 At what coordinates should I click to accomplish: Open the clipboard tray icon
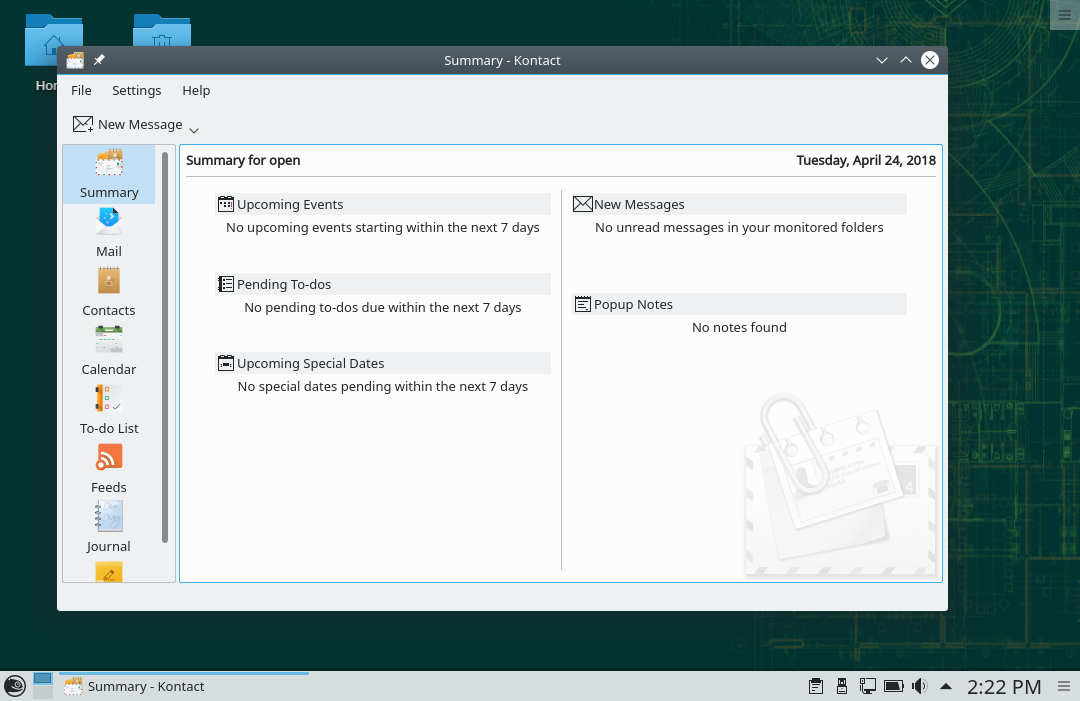point(816,686)
